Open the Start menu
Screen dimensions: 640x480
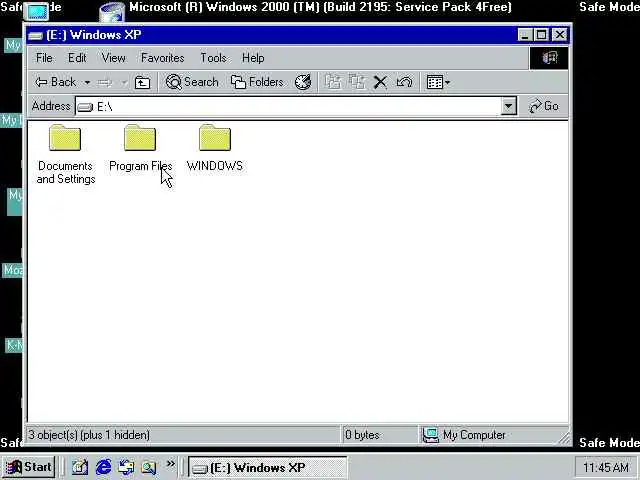[29, 467]
